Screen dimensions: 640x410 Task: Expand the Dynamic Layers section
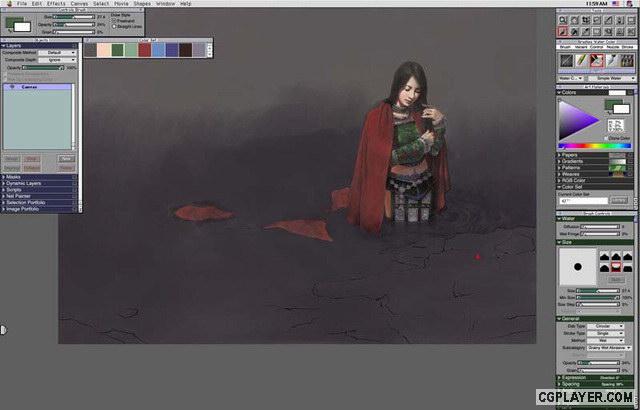pyautogui.click(x=4, y=184)
